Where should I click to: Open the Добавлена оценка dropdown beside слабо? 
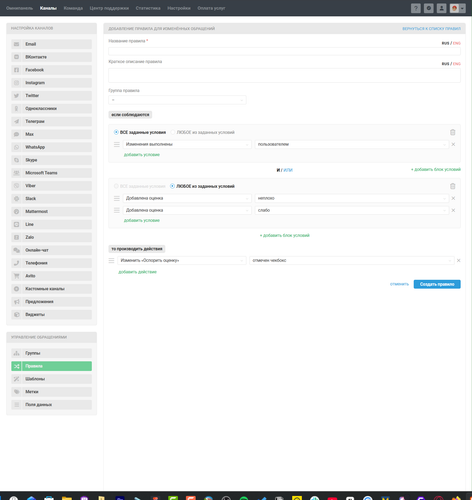point(187,210)
